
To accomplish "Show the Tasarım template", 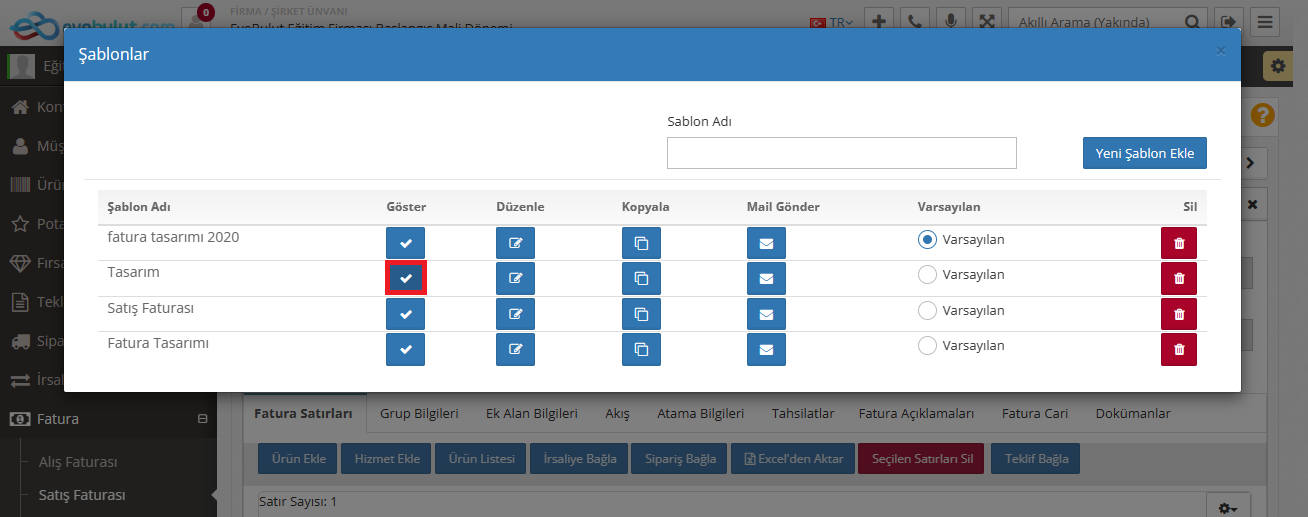I will coord(406,278).
